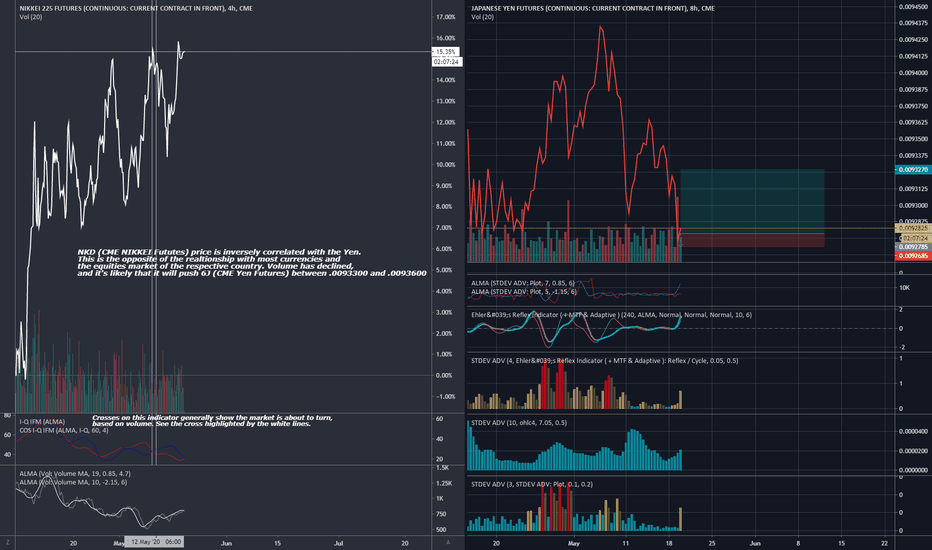The width and height of the screenshot is (932, 550).
Task: Click ALMA Volume MA 10 indicator label
Action: pos(73,482)
